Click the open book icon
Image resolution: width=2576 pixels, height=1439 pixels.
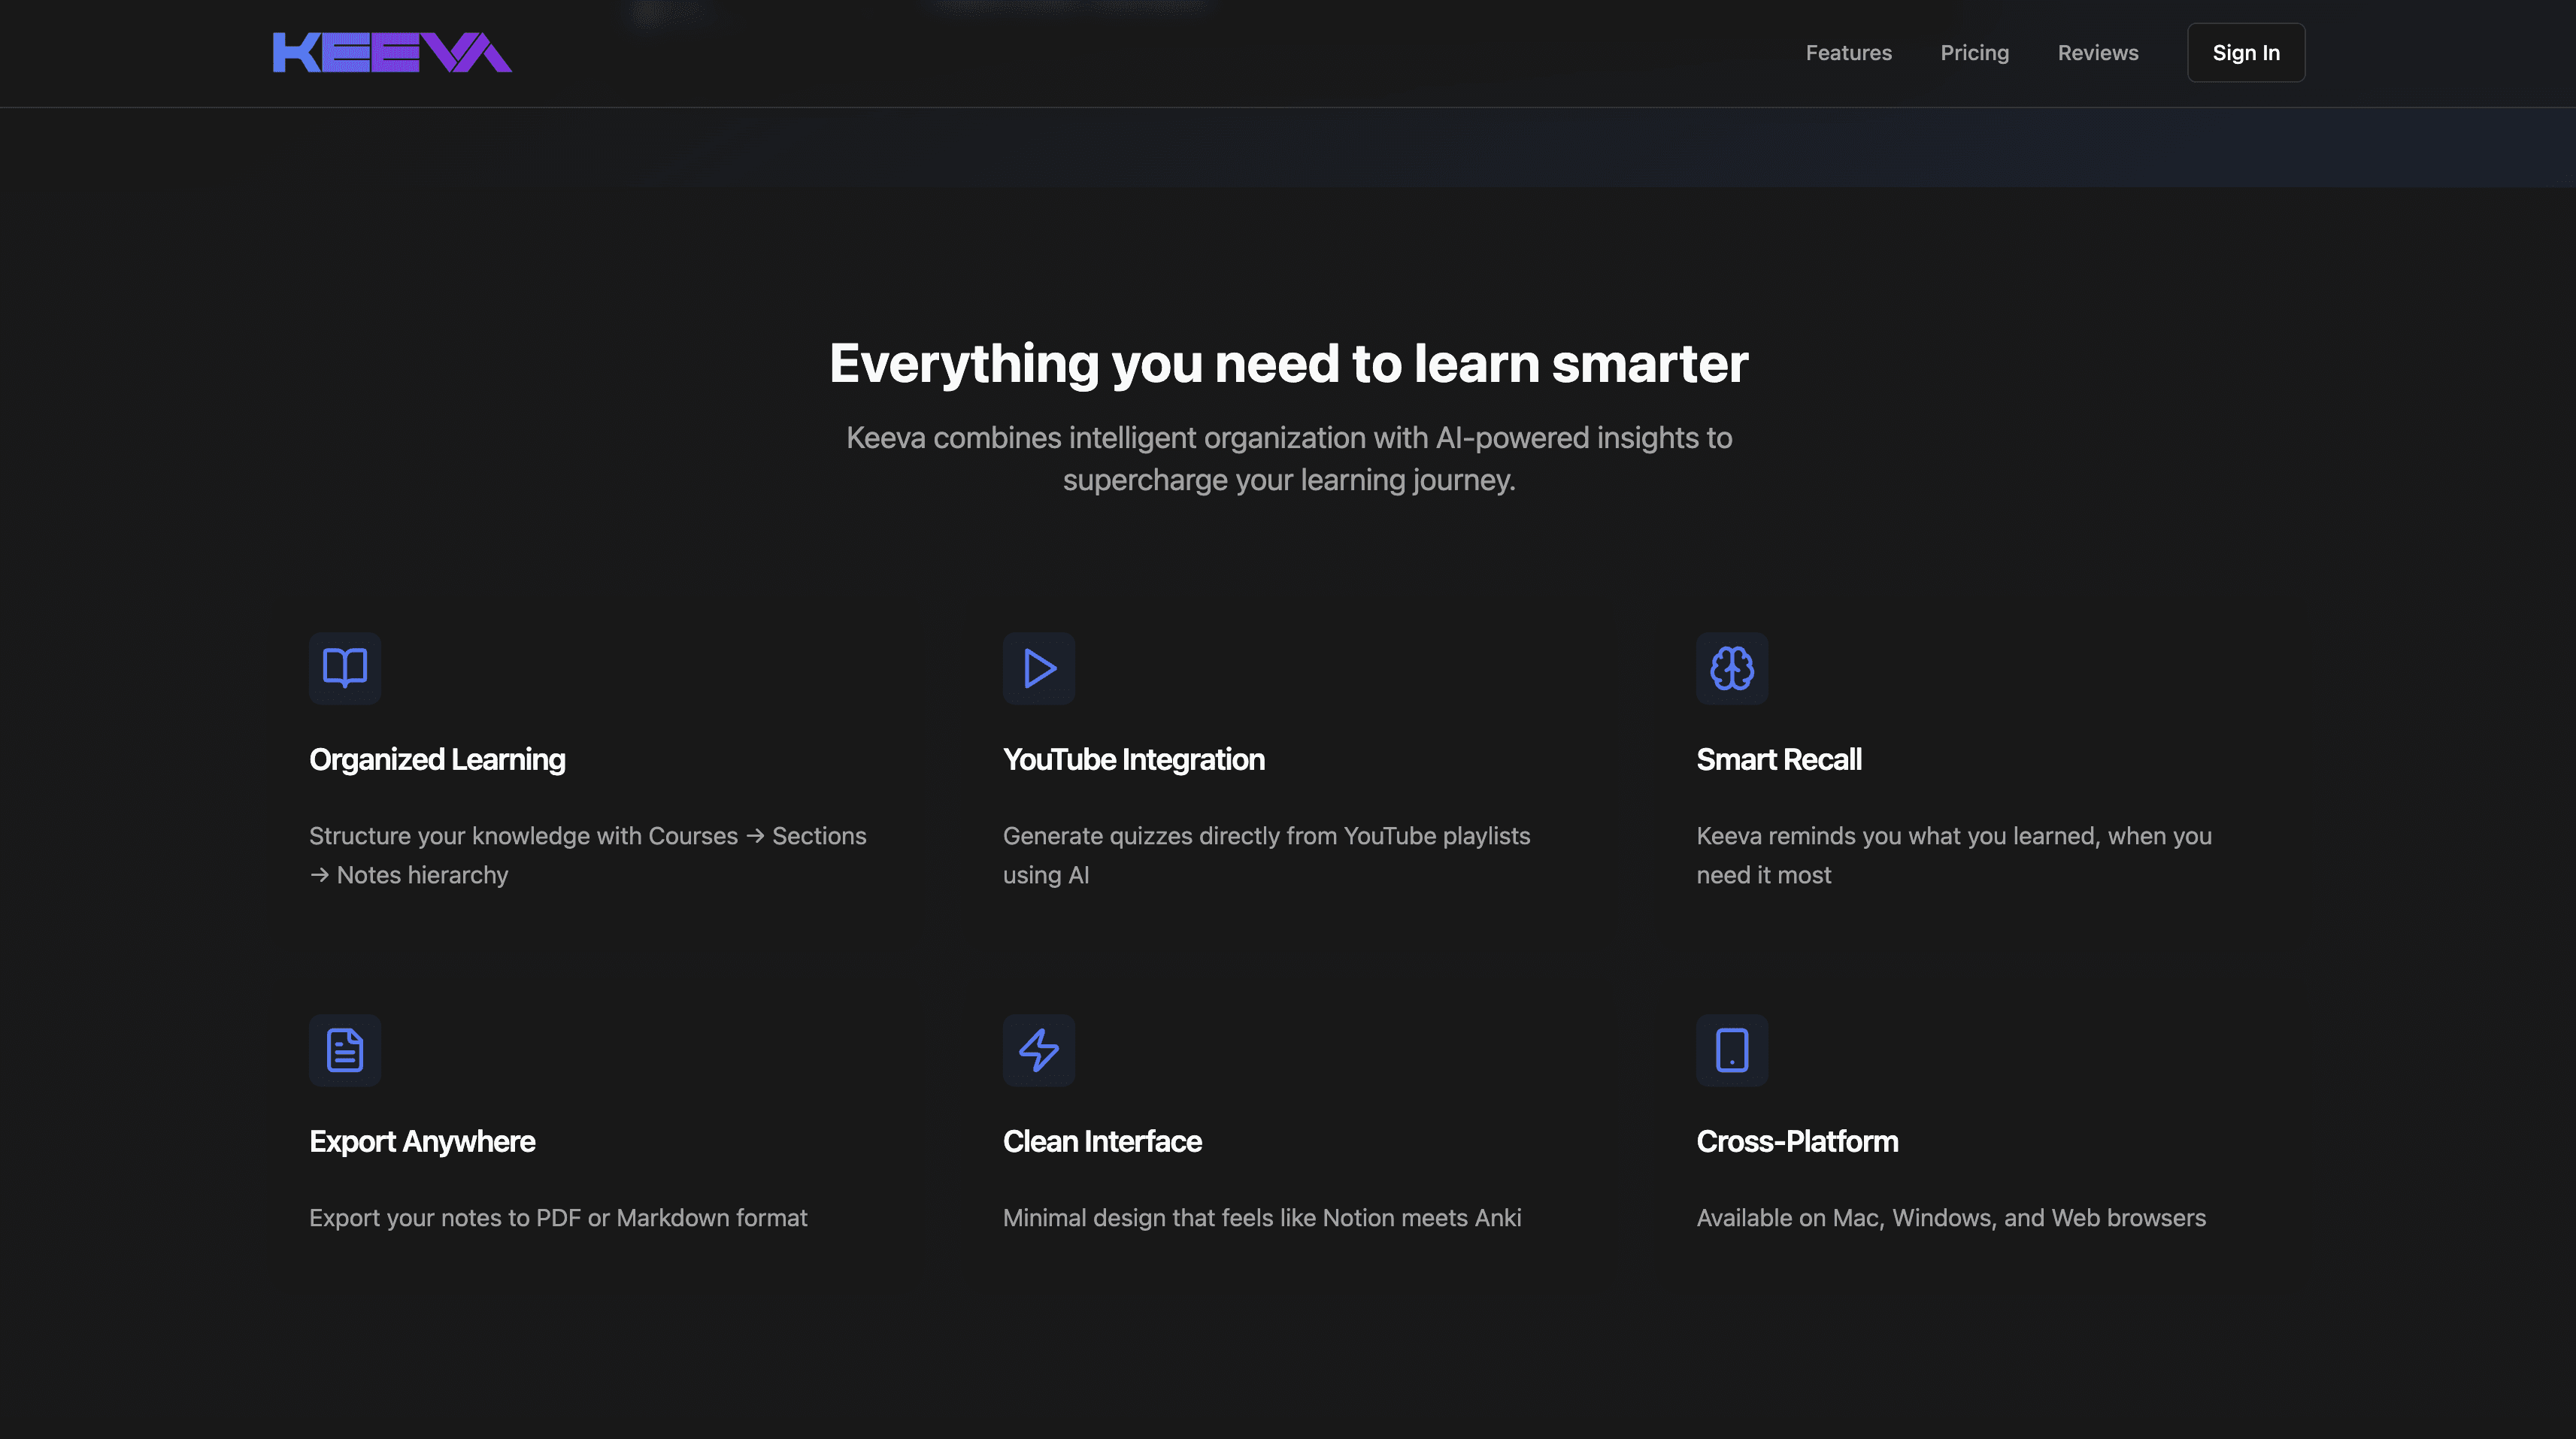(x=345, y=668)
